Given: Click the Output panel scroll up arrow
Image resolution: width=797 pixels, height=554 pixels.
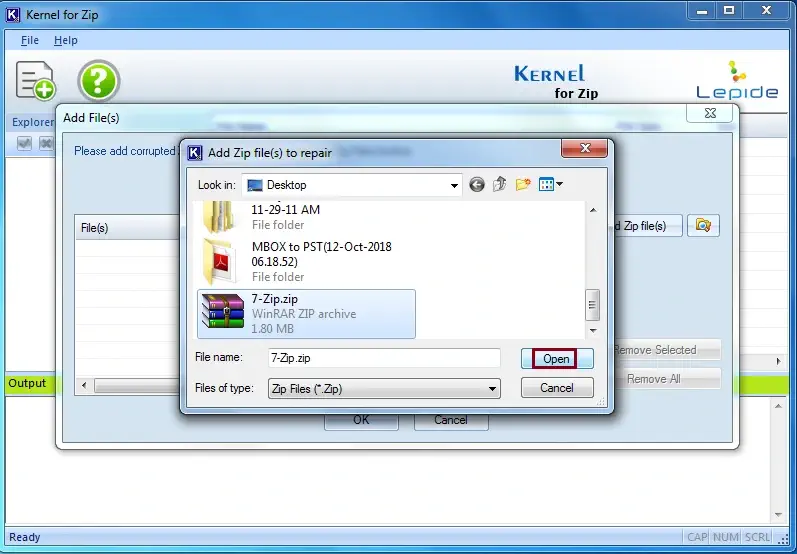Looking at the screenshot, I should tap(778, 406).
